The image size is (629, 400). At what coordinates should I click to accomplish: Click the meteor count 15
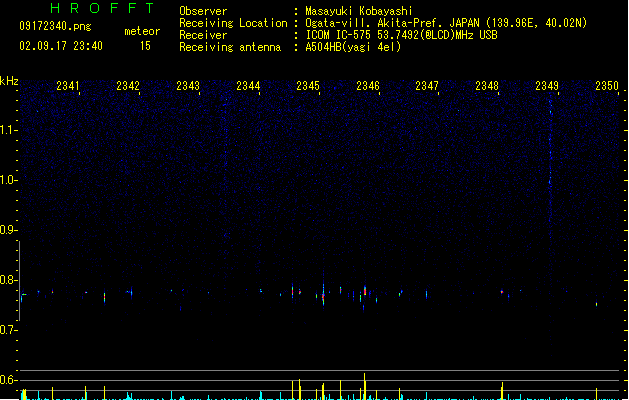pos(145,46)
